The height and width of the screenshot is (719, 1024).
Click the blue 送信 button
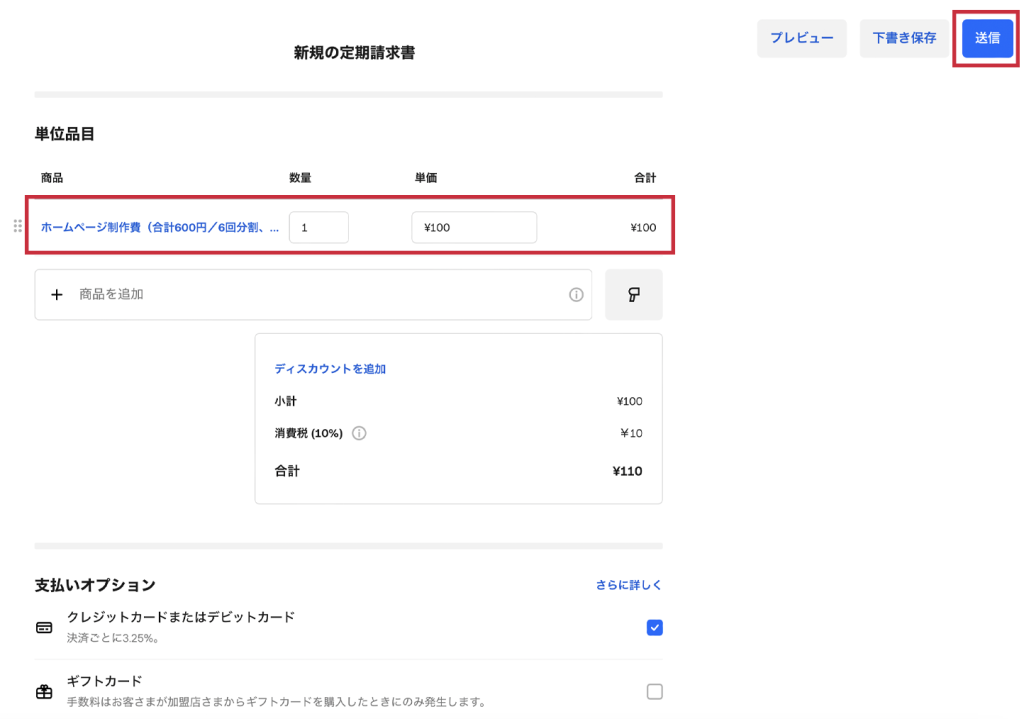987,38
